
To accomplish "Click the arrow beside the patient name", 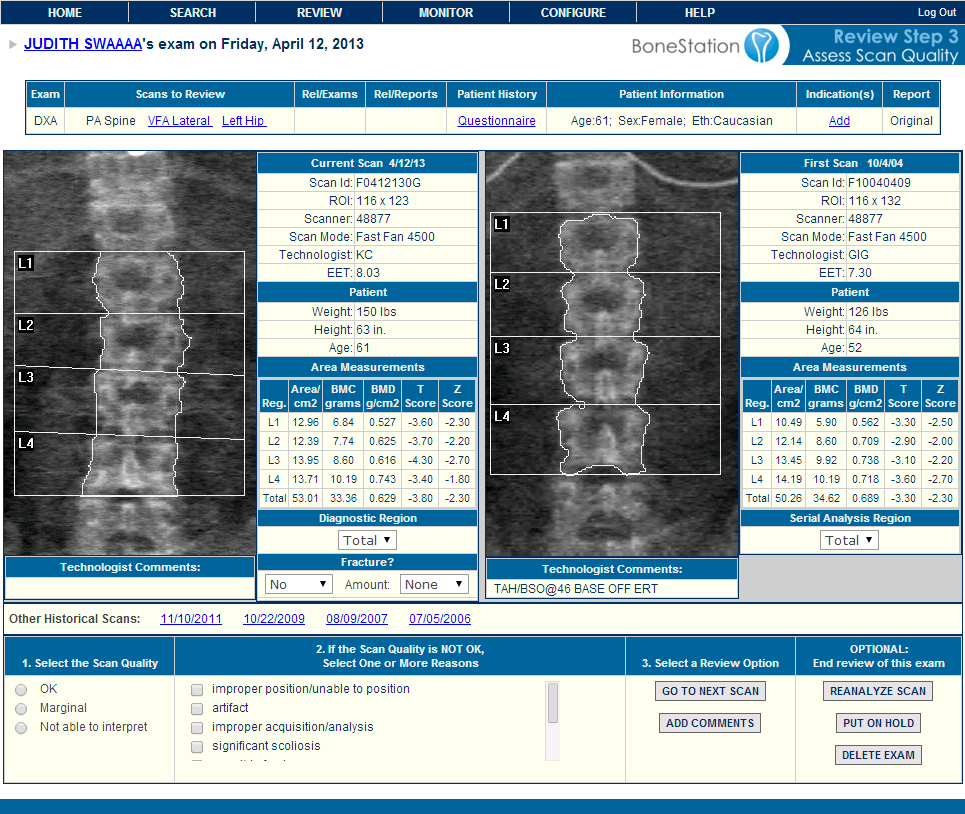I will coord(12,45).
